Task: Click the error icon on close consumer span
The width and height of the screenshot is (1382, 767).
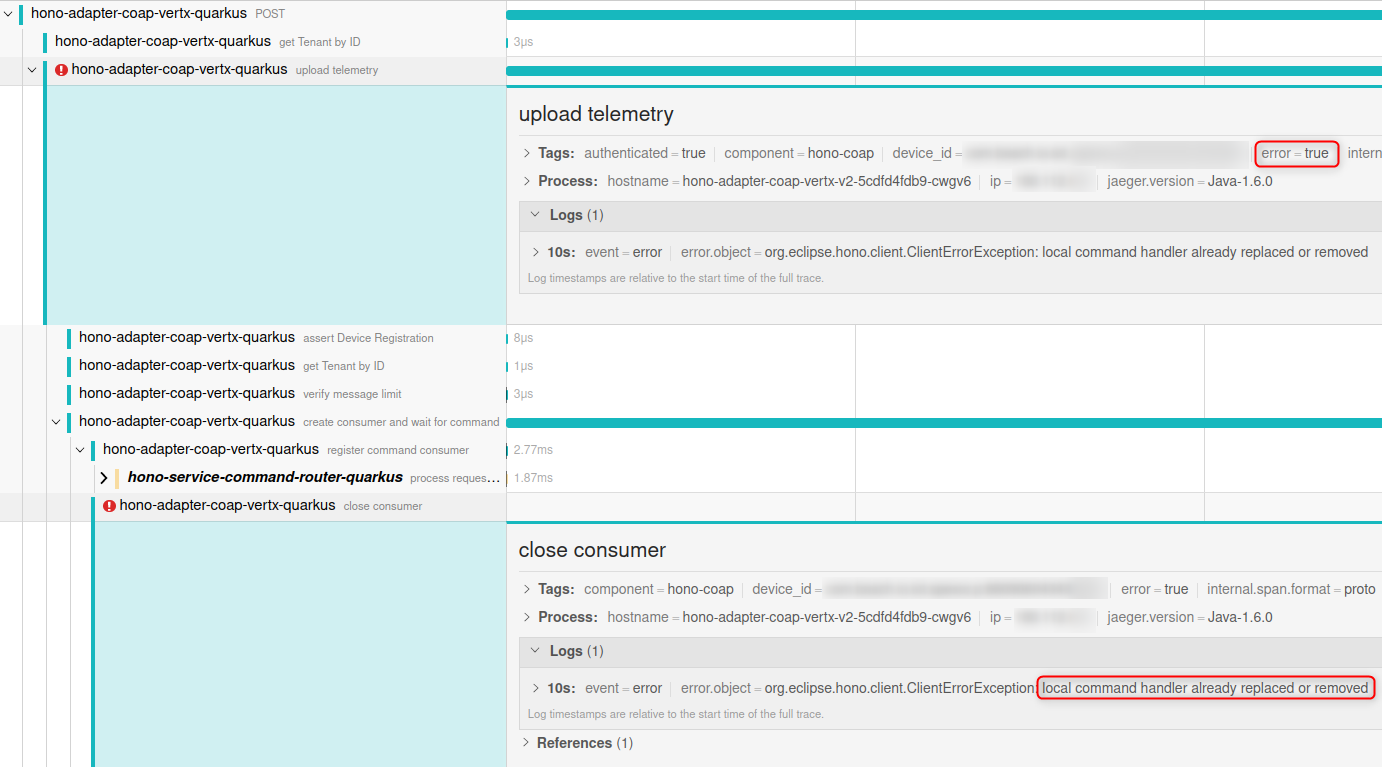Action: coord(109,505)
